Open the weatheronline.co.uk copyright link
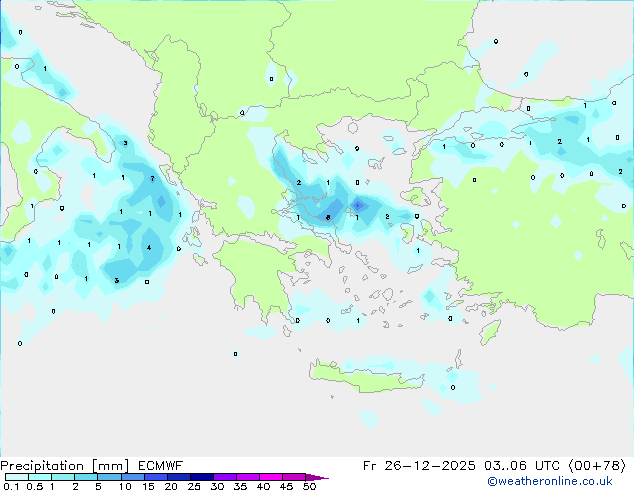634x490 pixels. click(x=550, y=481)
